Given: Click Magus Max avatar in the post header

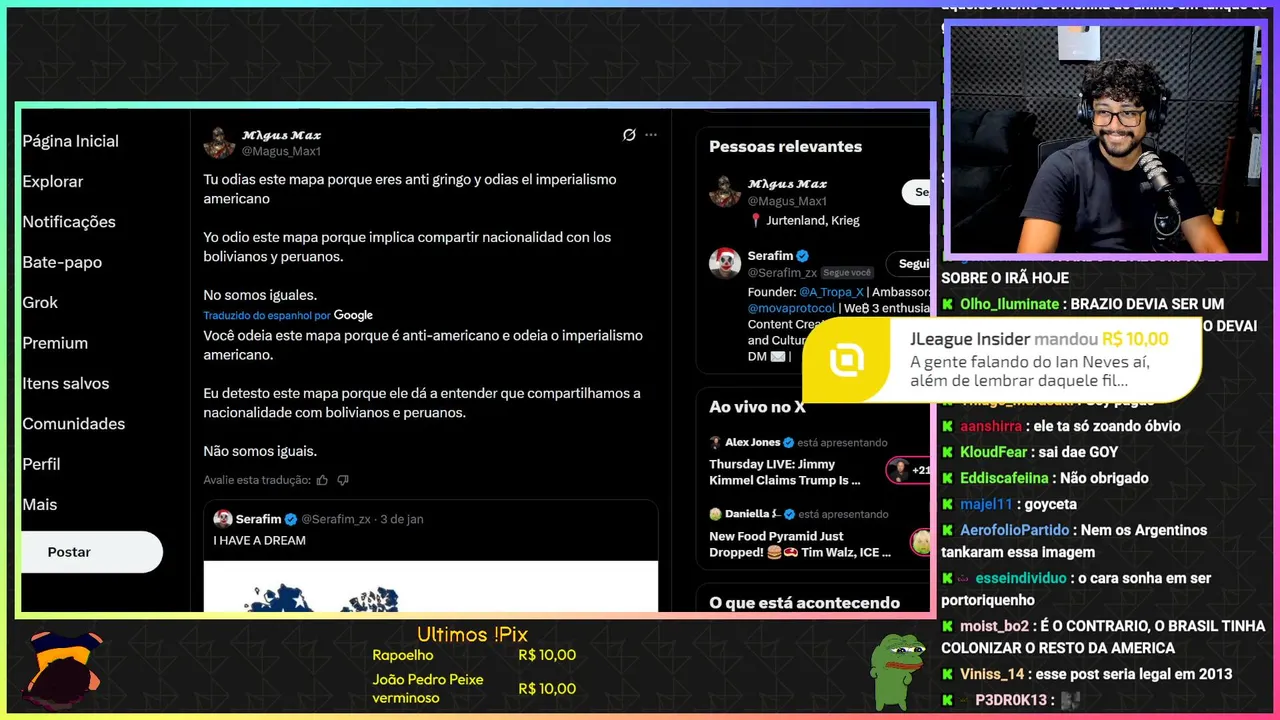Looking at the screenshot, I should (220, 143).
